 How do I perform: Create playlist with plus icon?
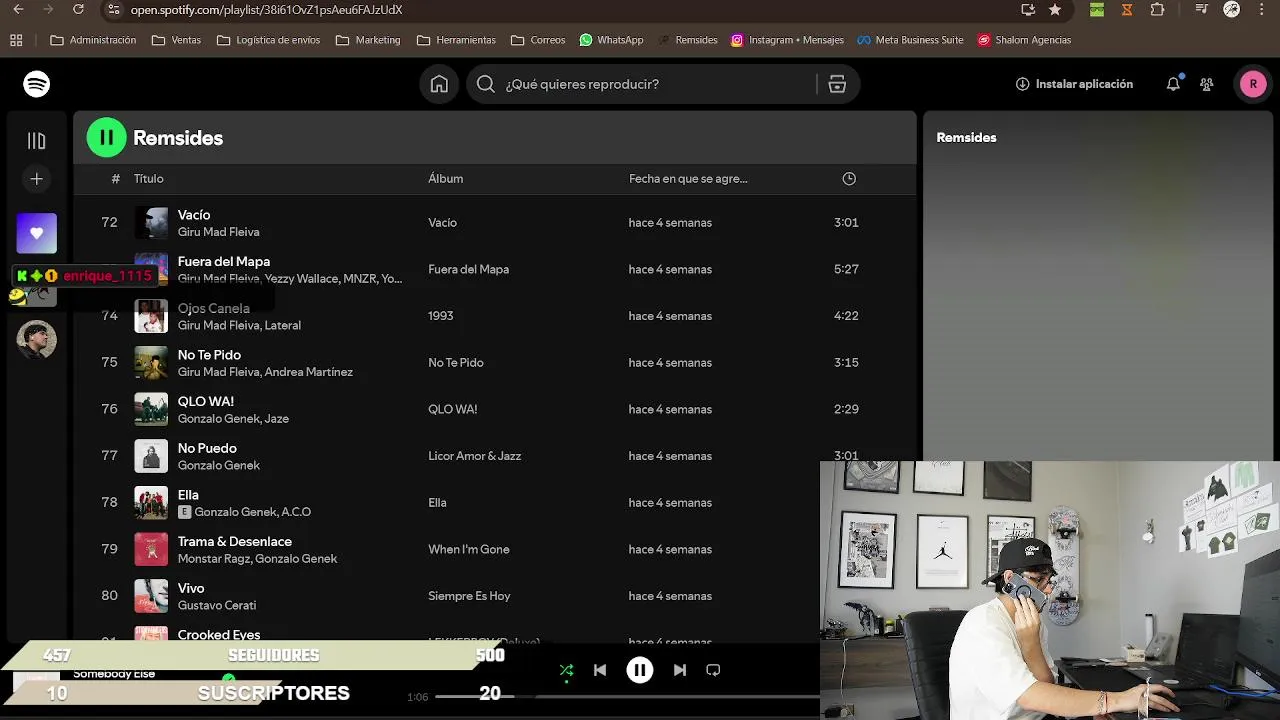(37, 179)
